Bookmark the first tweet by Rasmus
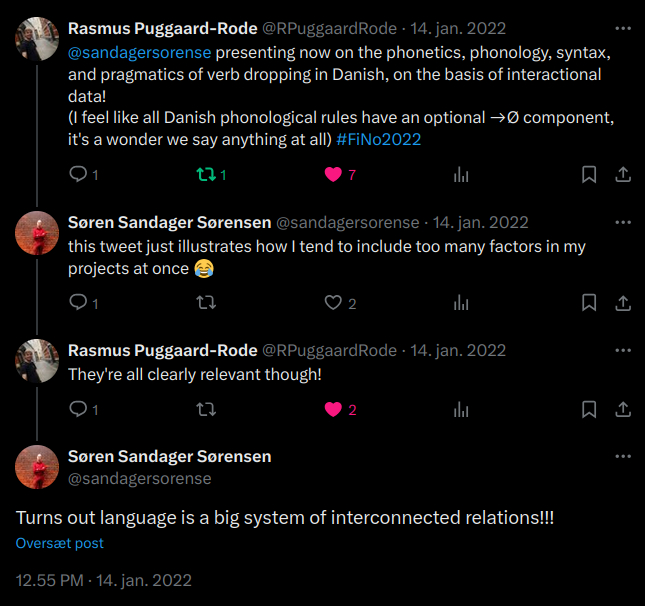This screenshot has width=645, height=606. [x=589, y=175]
